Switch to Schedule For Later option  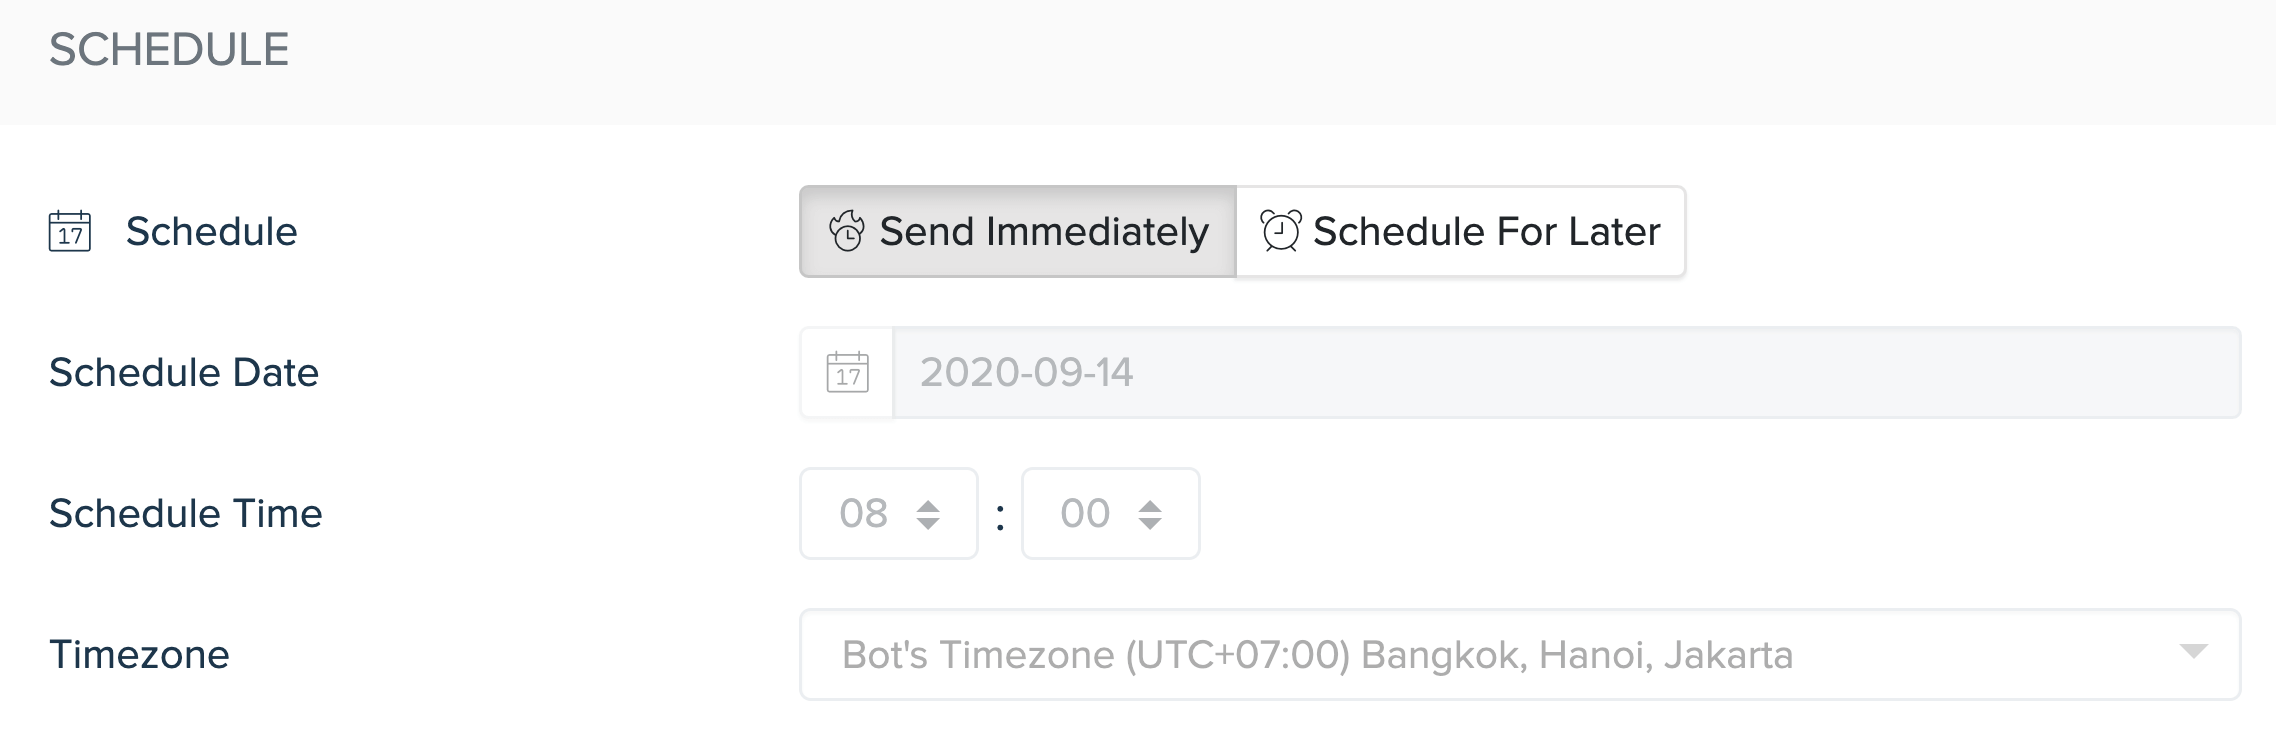pos(1462,231)
